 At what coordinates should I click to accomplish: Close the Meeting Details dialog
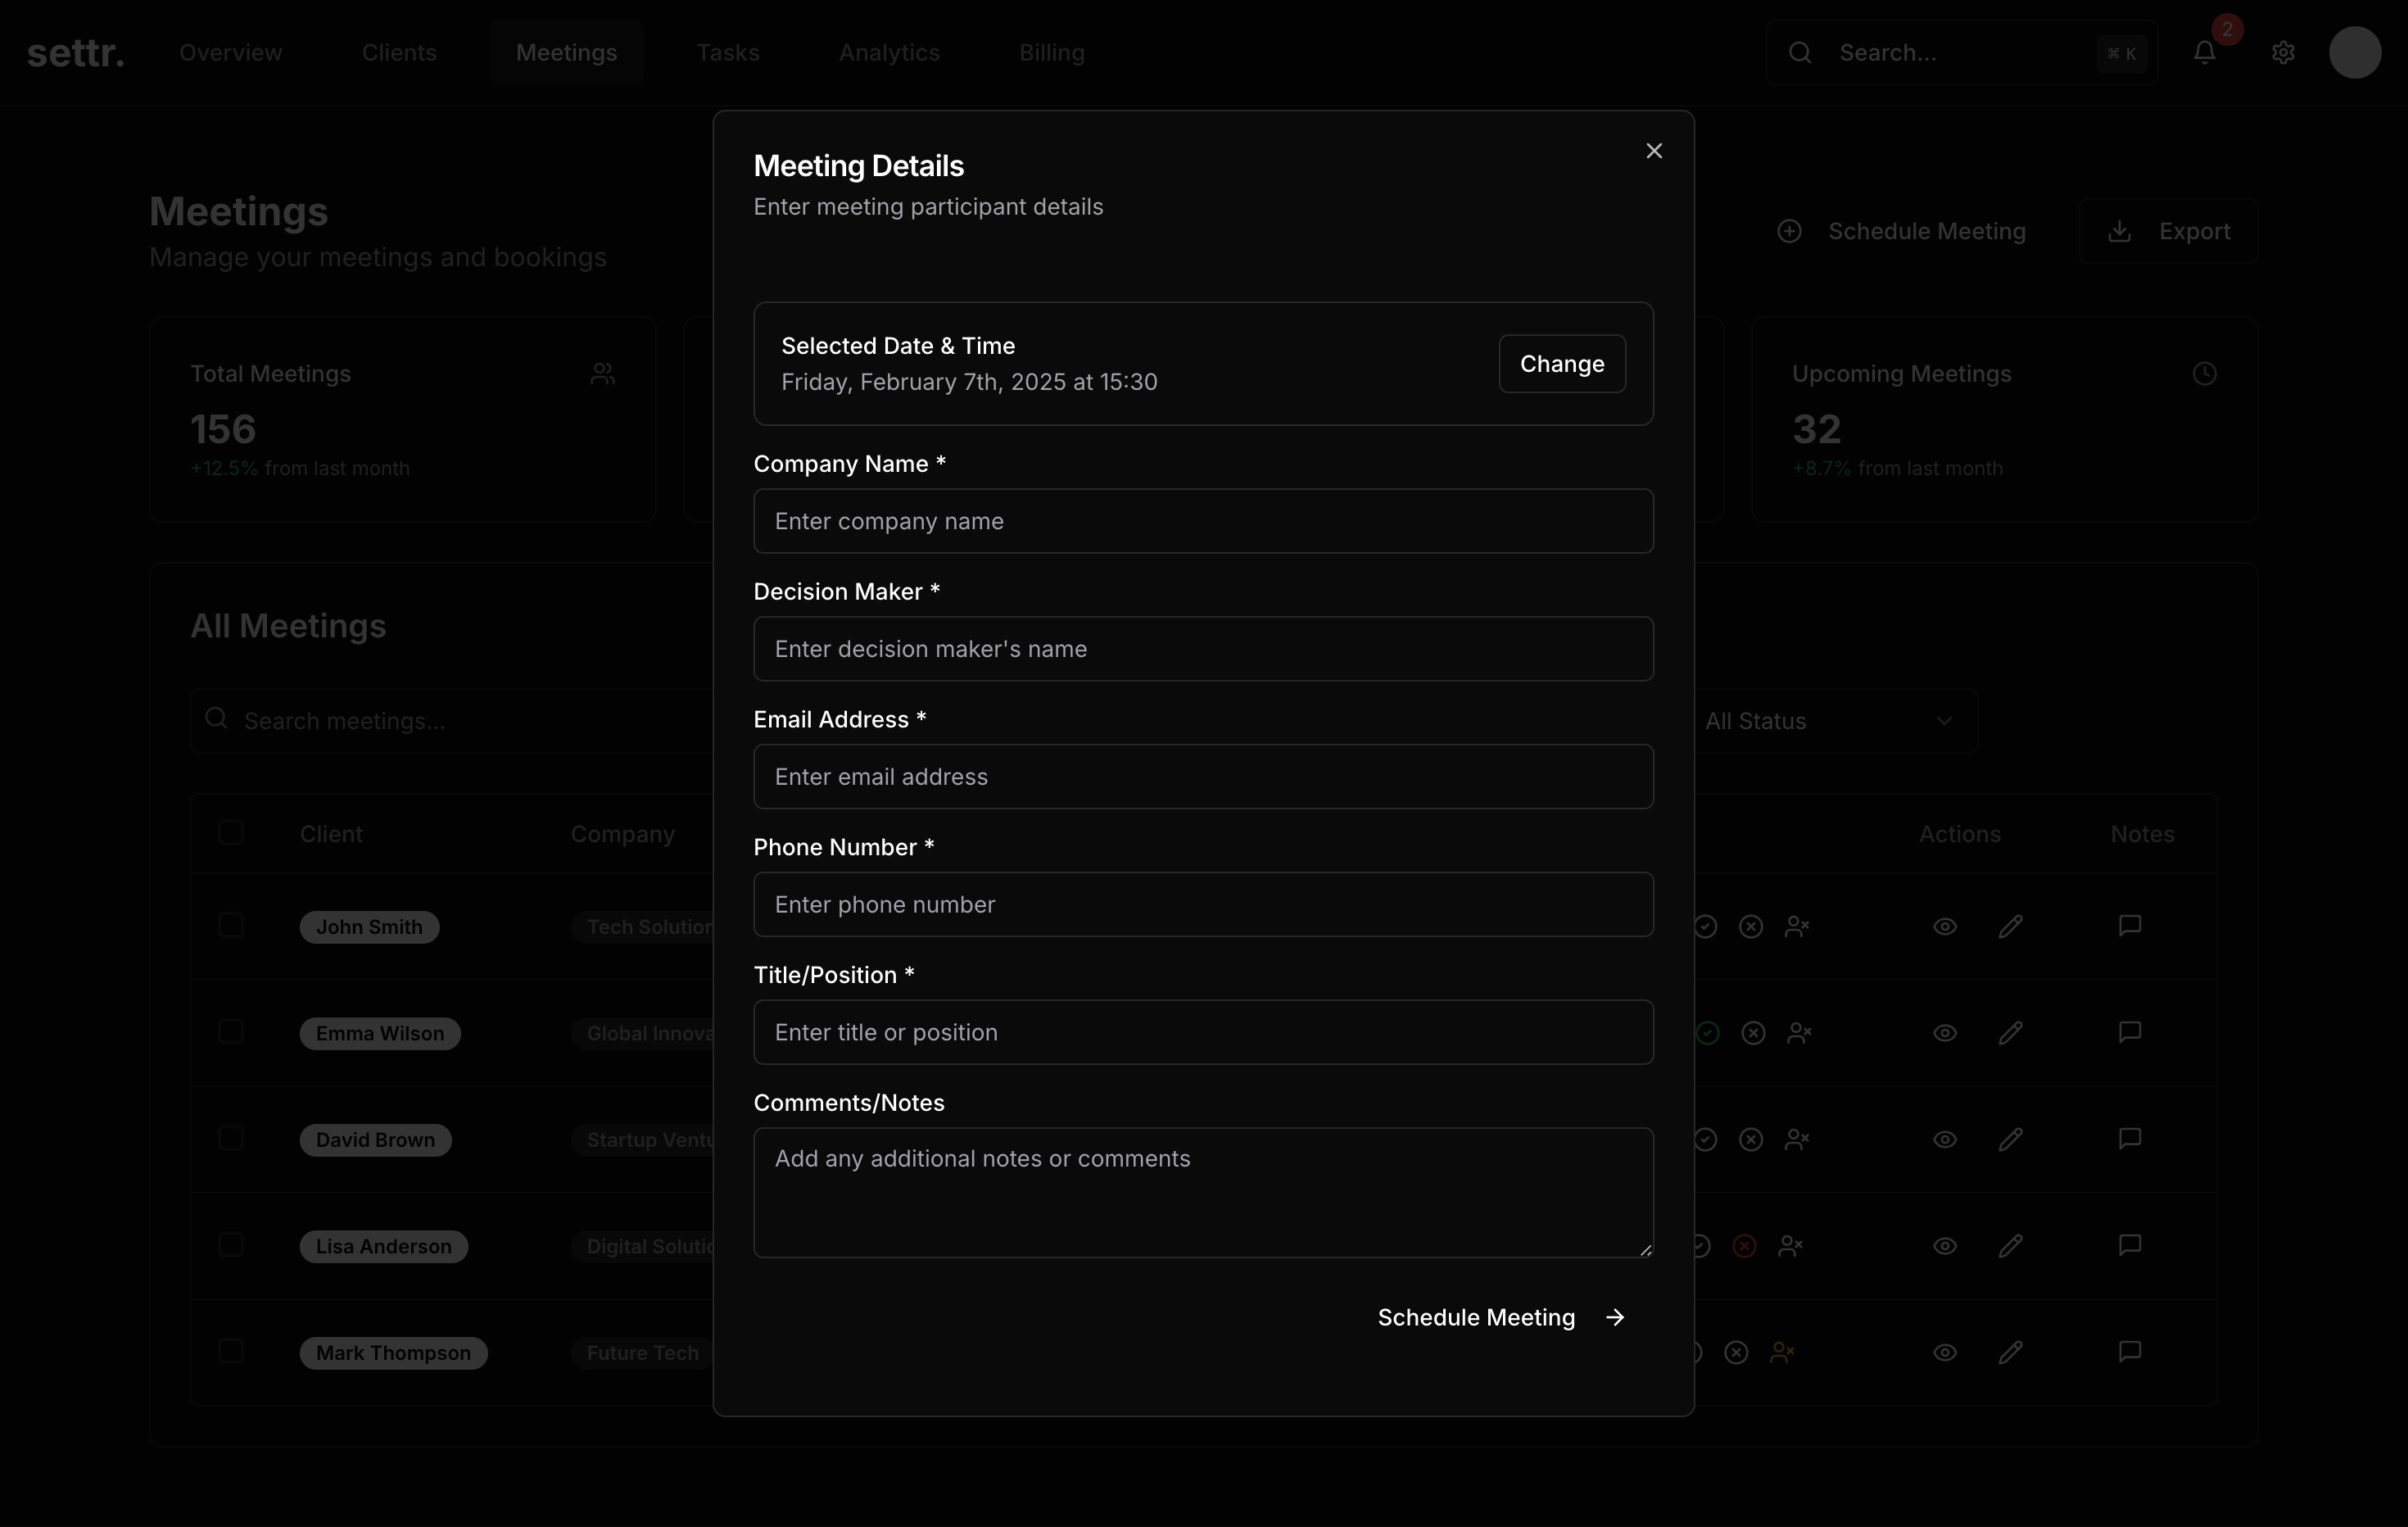(x=1654, y=150)
